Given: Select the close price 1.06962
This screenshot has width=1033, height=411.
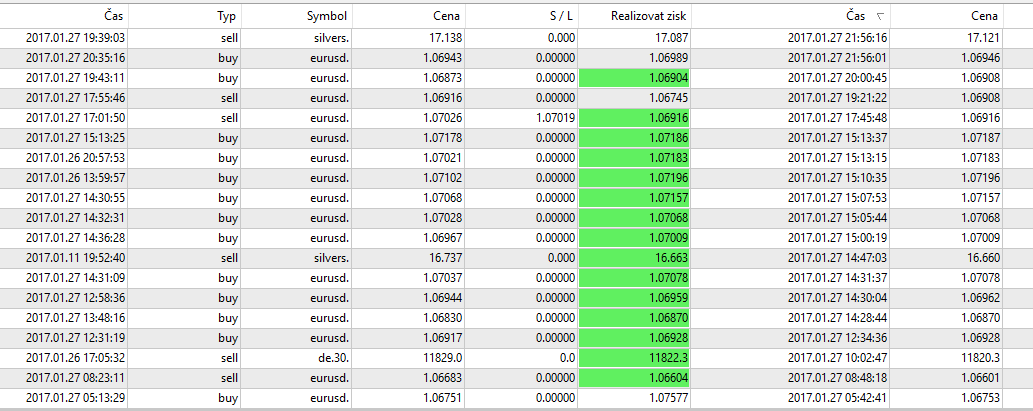Looking at the screenshot, I should 980,299.
